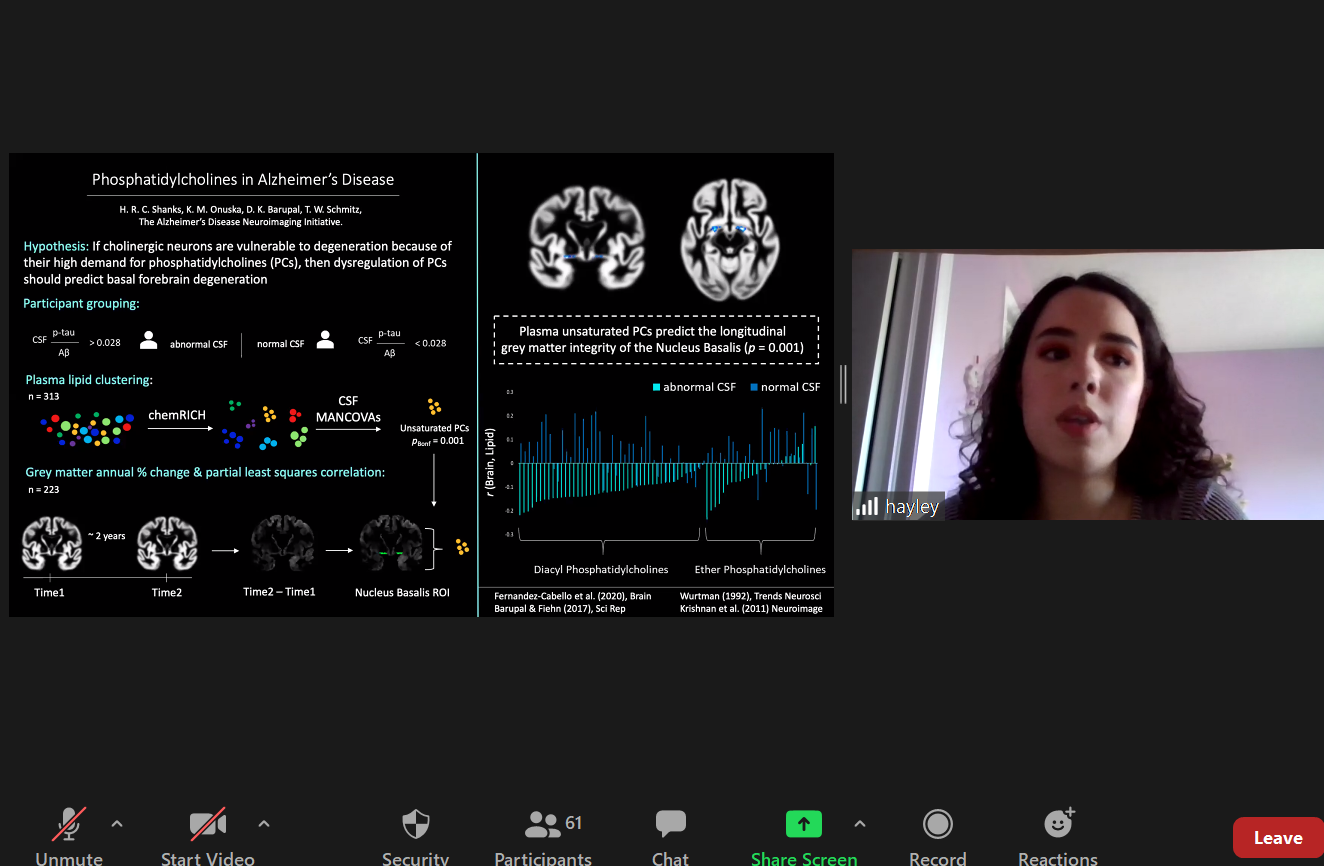This screenshot has height=866, width=1324.
Task: Click the signal strength bars on hayley's video
Action: 866,507
